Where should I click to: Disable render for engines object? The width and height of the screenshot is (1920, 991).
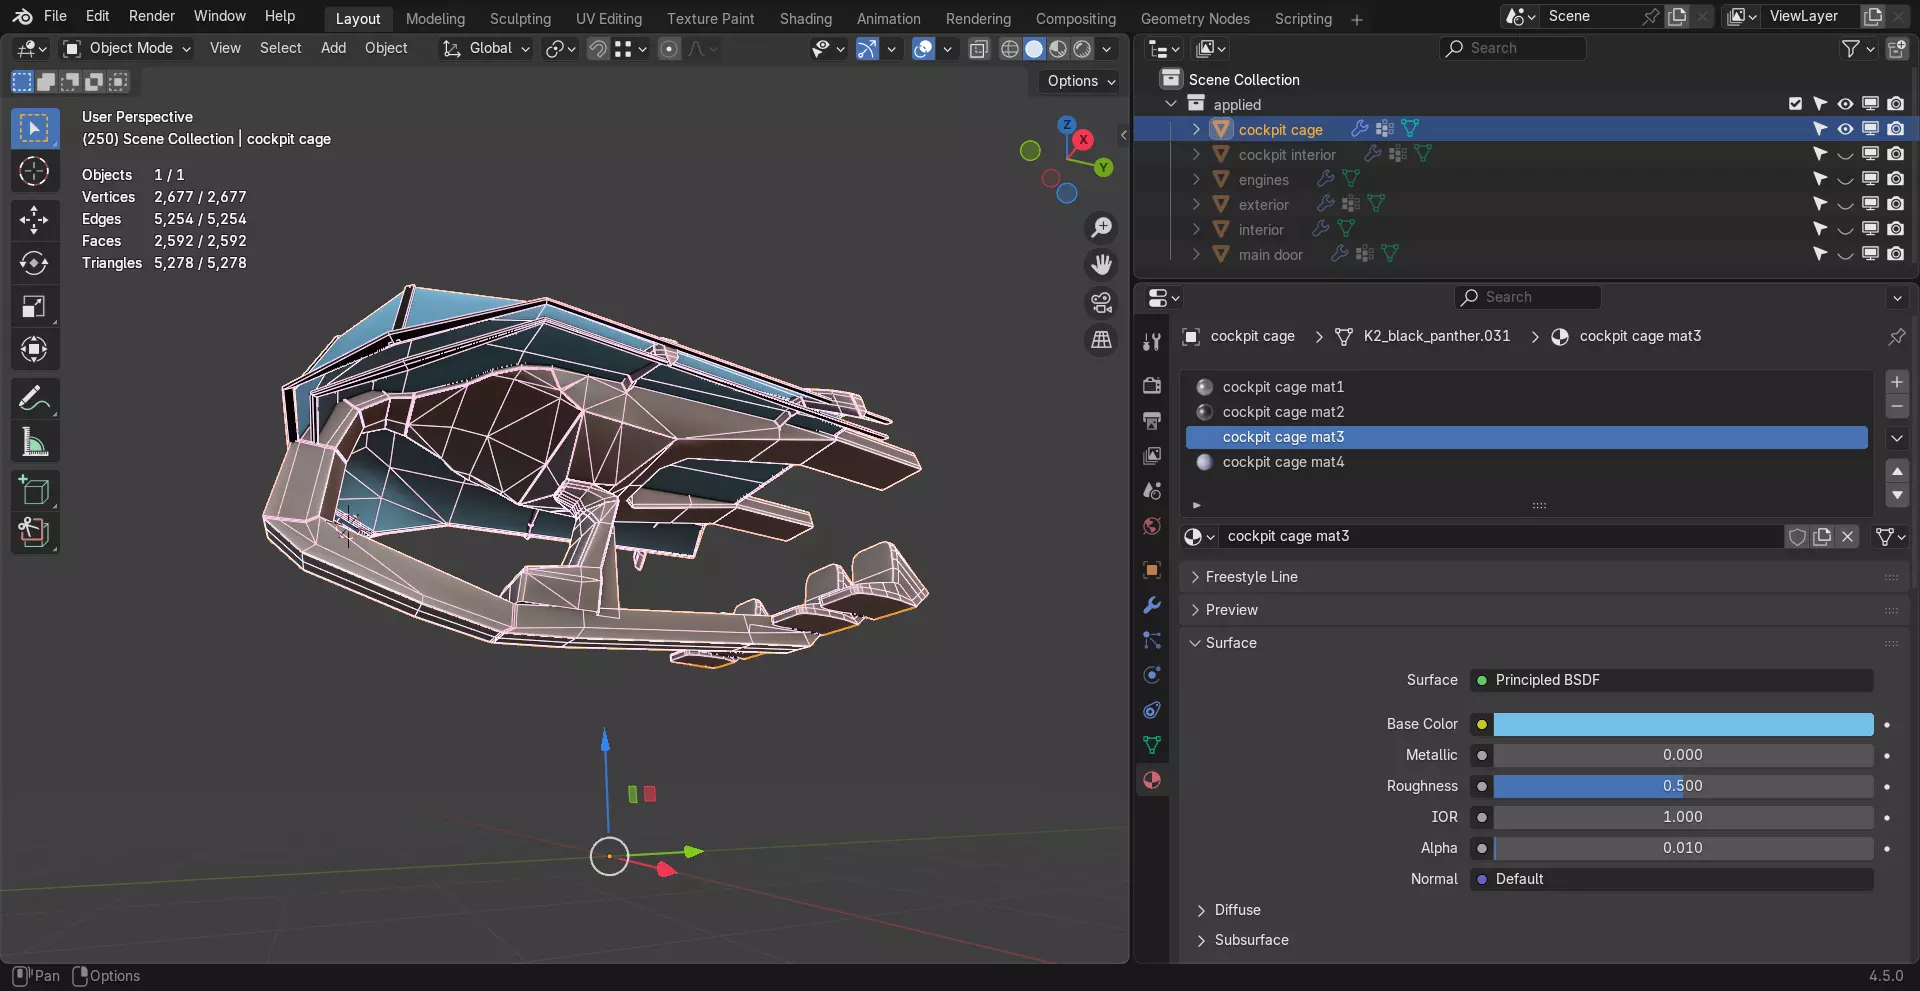click(x=1896, y=179)
